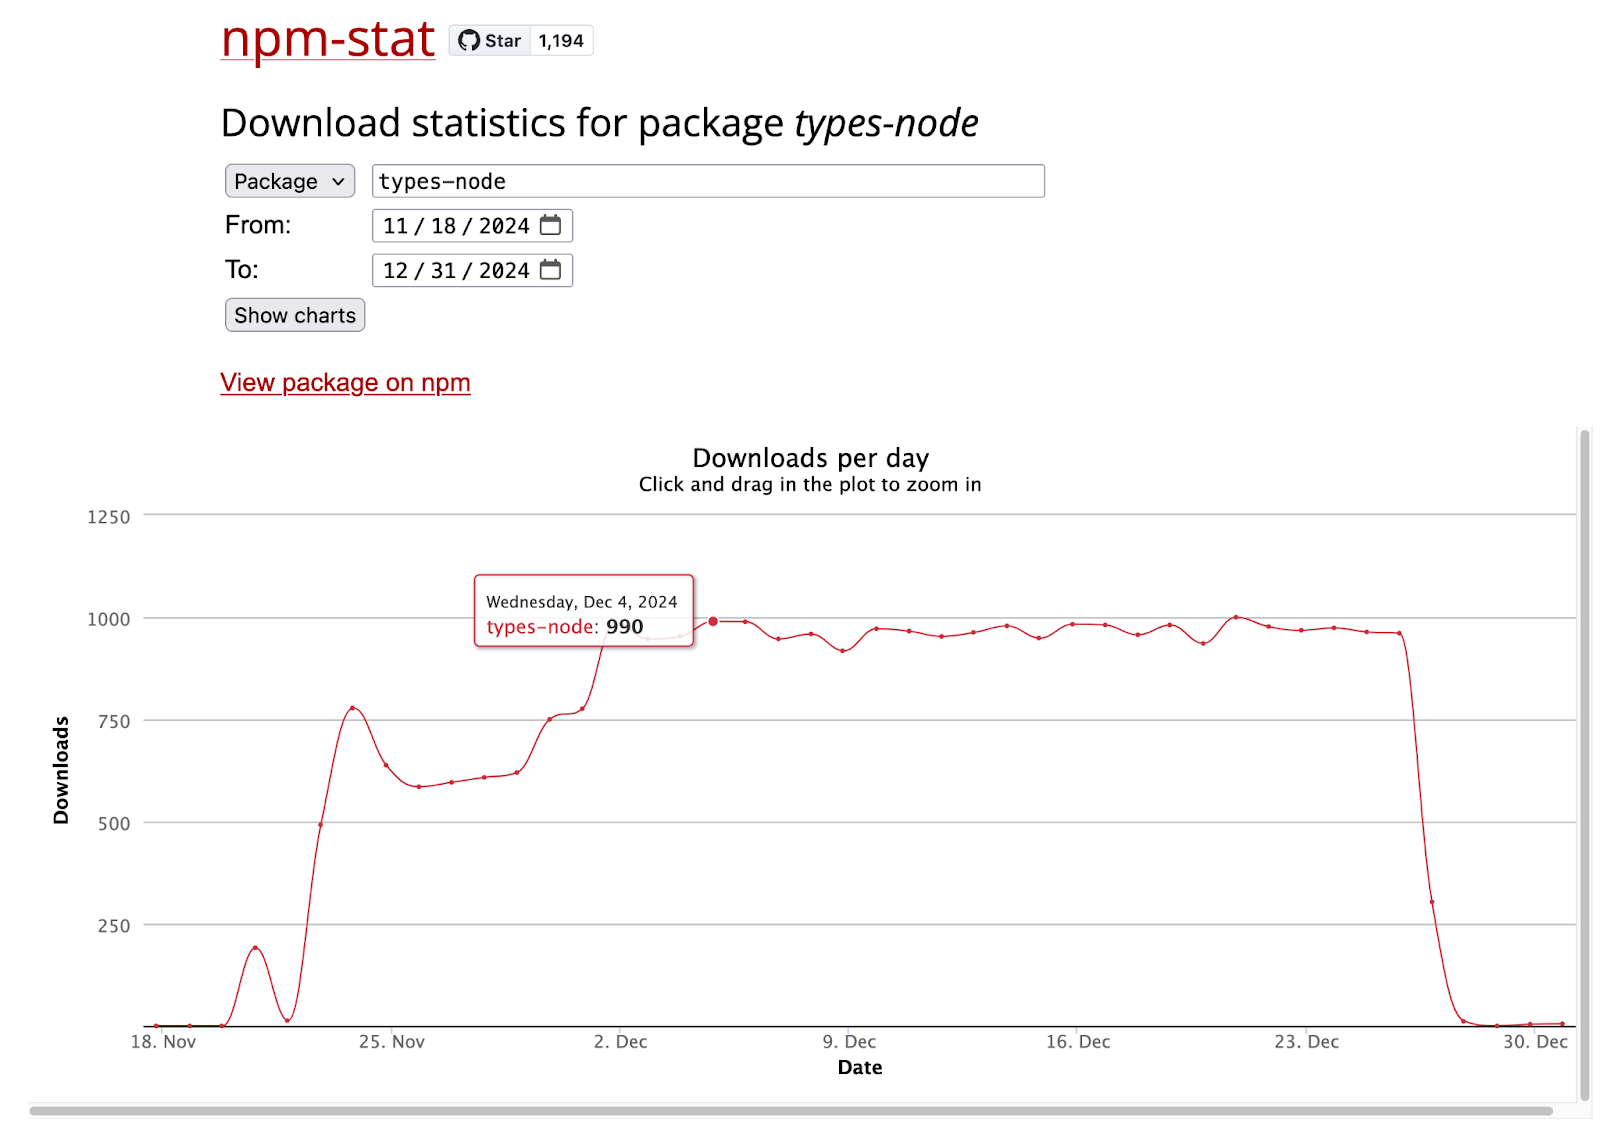Click the GitHub octocat icon
Viewport: 1600px width, 1128px height.
pyautogui.click(x=469, y=41)
